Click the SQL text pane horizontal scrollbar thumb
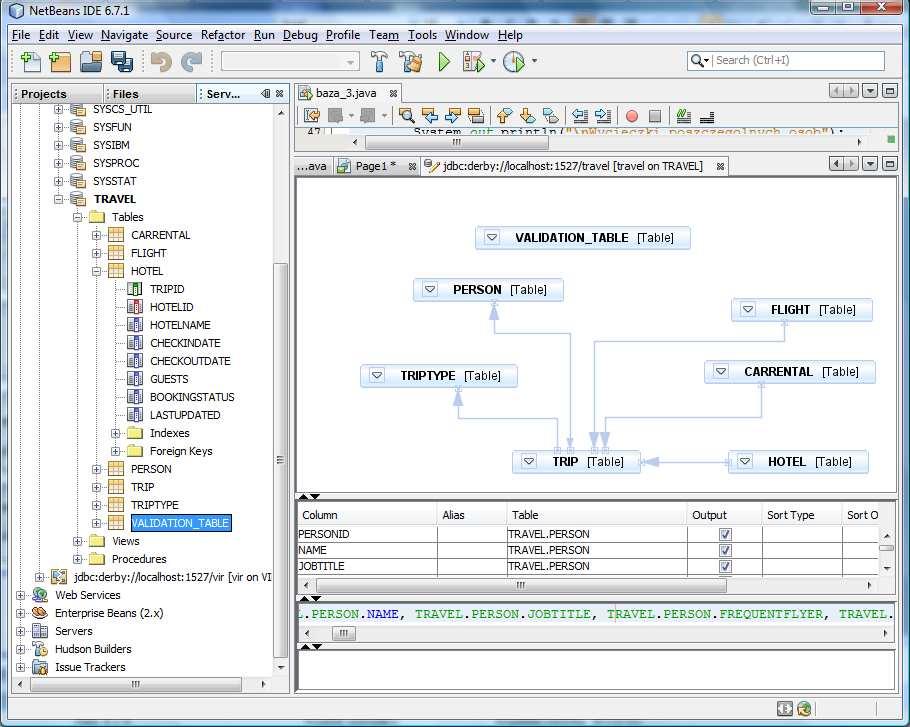Screen dimensions: 910x727 [343, 634]
